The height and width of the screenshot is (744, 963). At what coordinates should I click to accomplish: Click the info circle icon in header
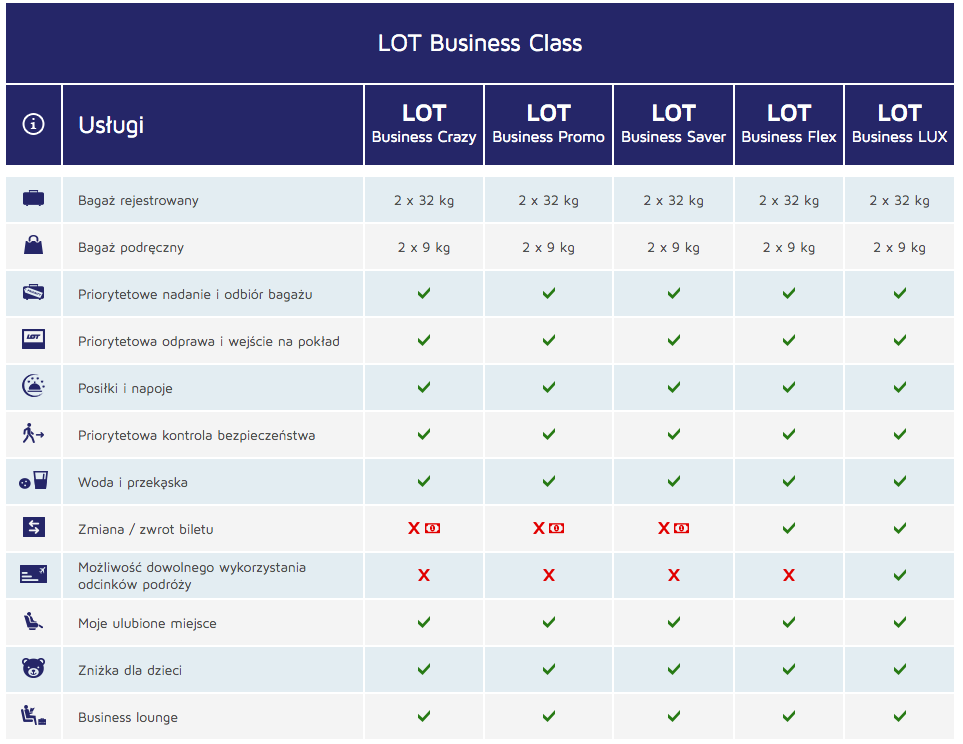tap(33, 124)
